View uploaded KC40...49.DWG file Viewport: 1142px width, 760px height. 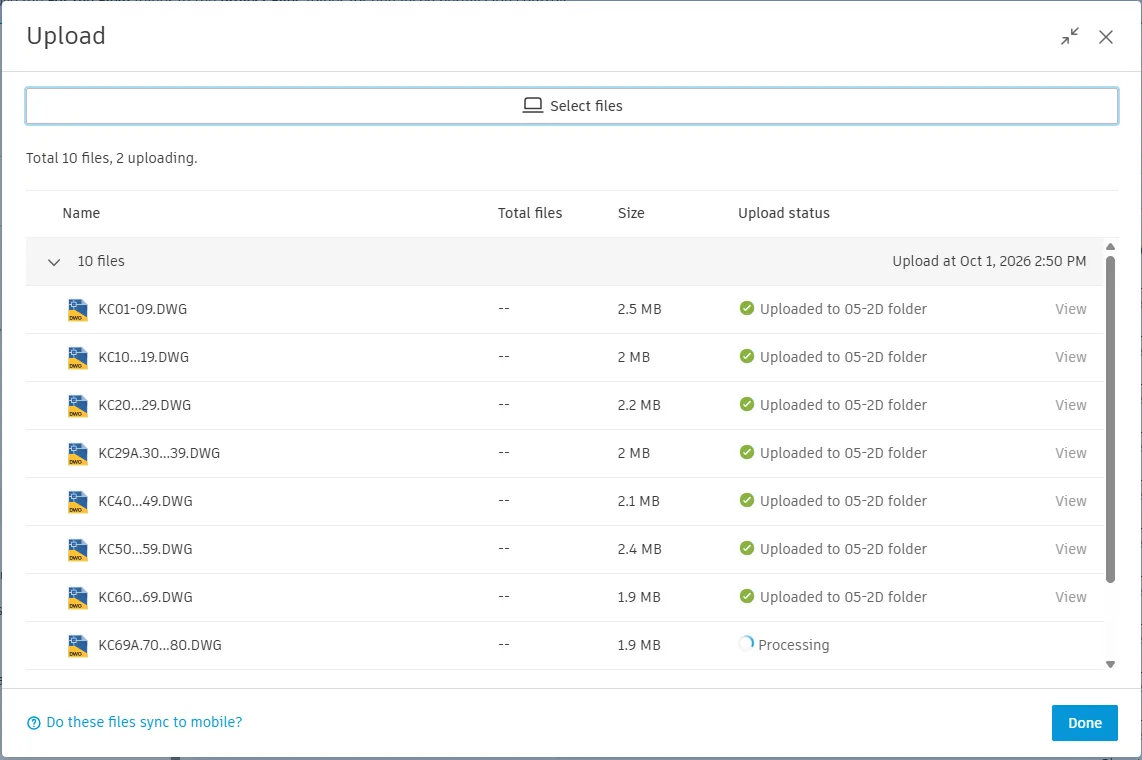(1071, 501)
